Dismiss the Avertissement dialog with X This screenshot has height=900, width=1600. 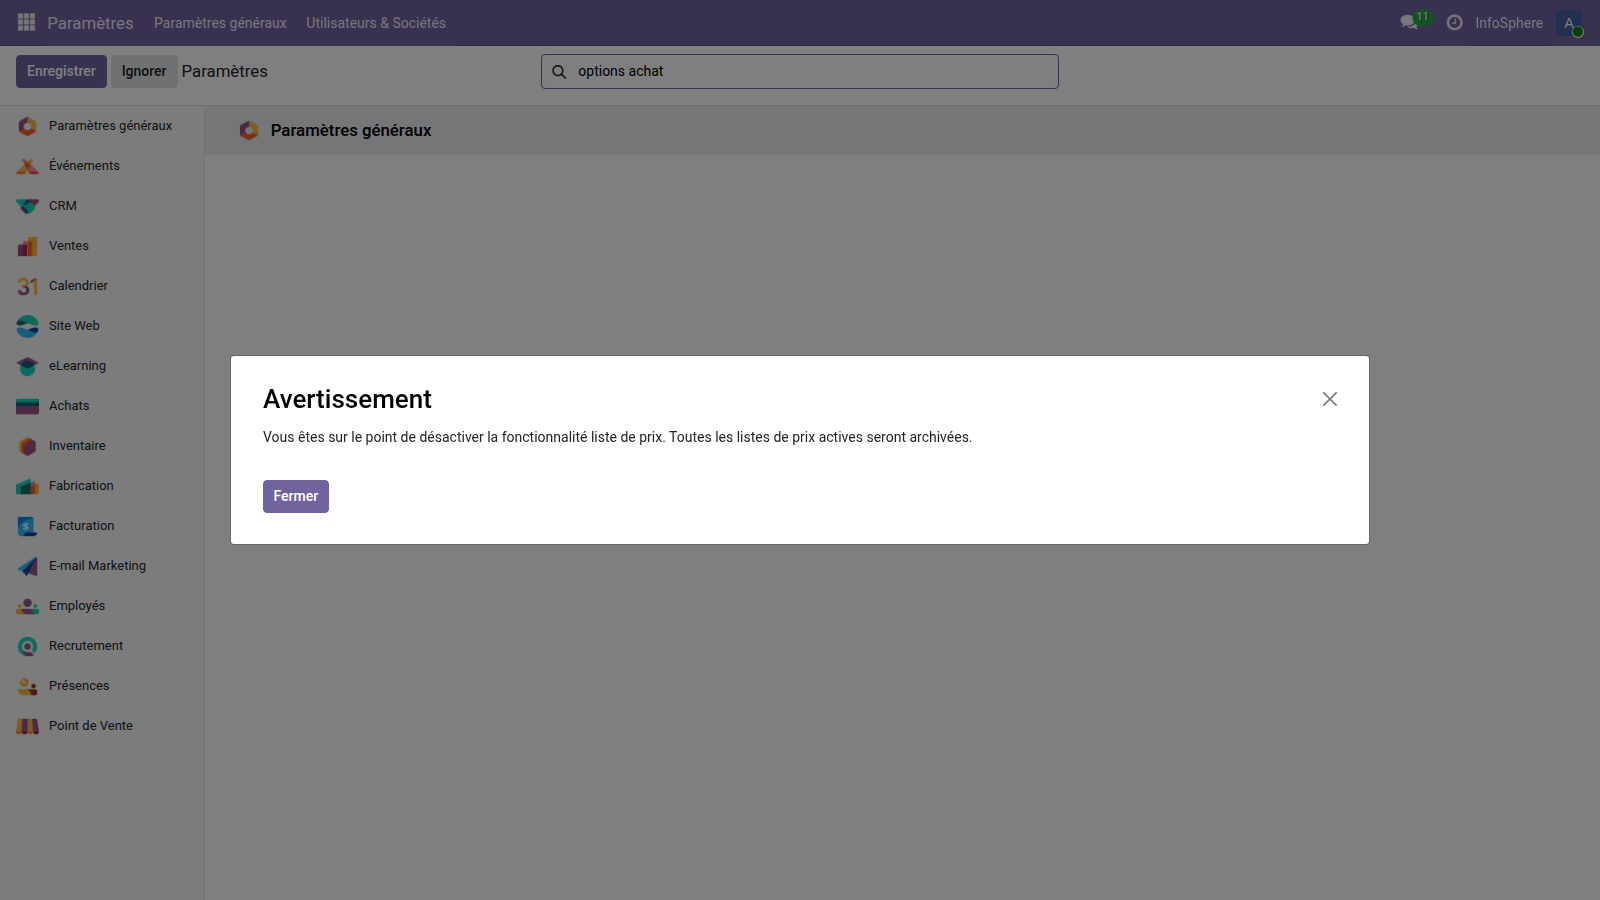[x=1329, y=399]
